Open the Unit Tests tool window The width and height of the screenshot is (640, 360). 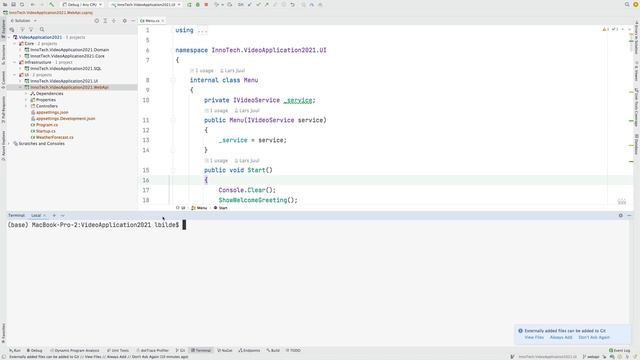(118, 350)
